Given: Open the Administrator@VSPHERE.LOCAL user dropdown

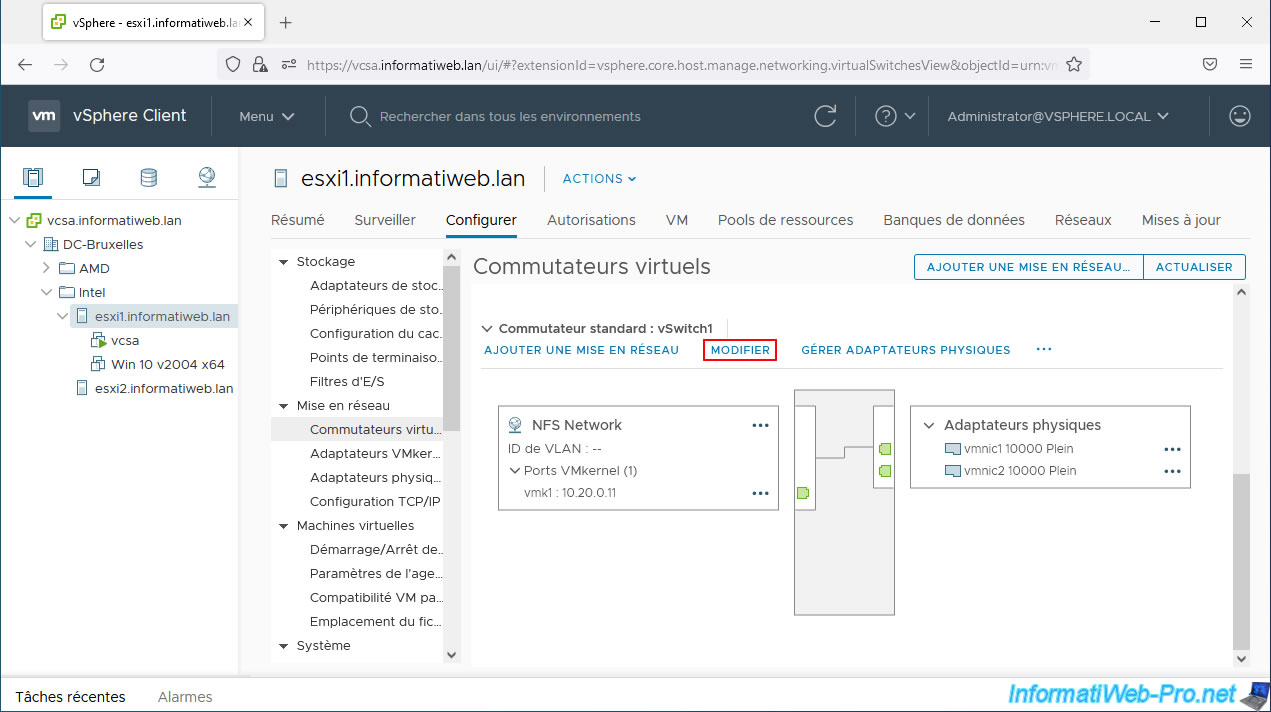Looking at the screenshot, I should coord(1058,116).
